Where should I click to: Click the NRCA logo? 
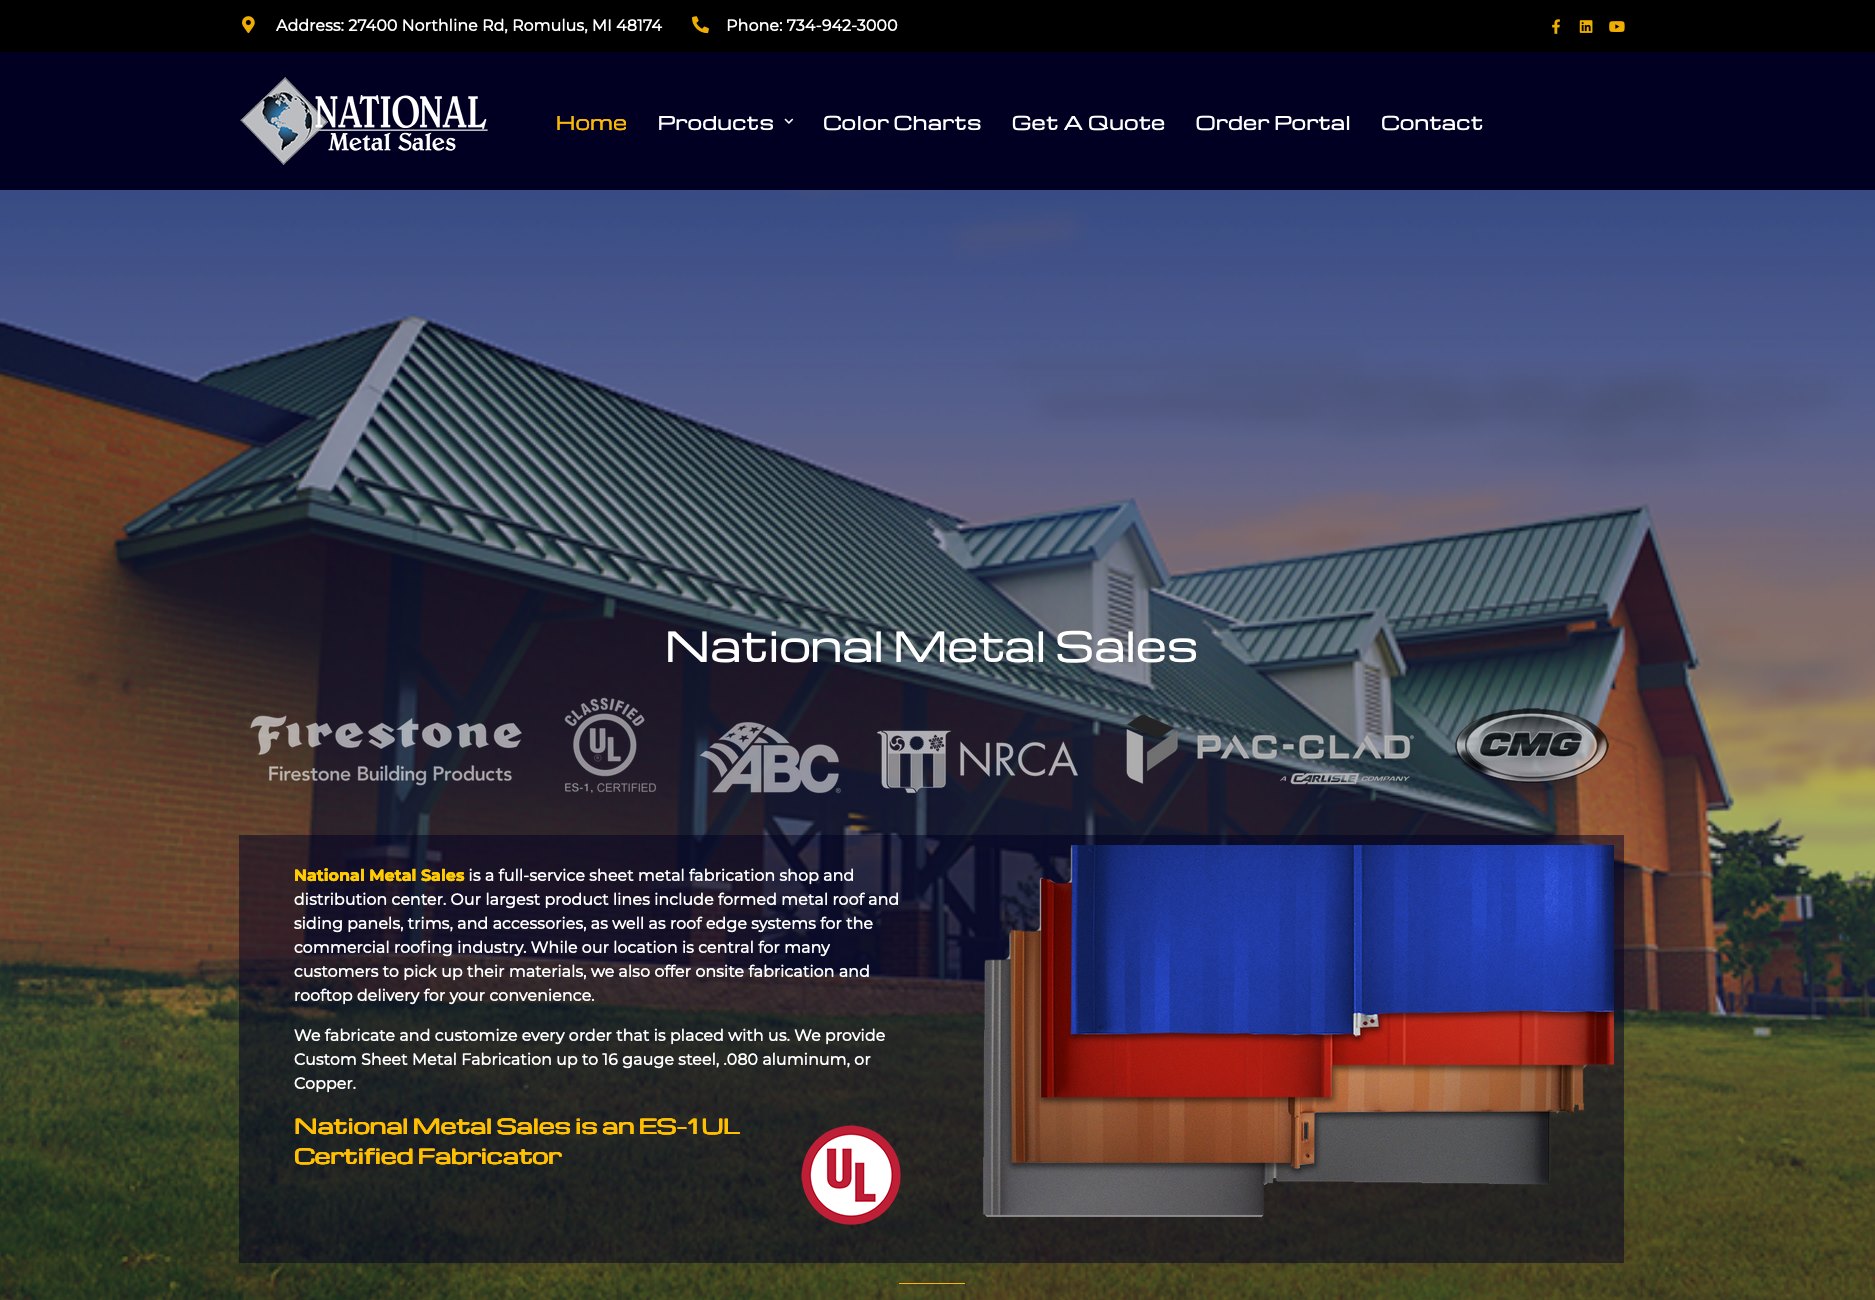978,760
